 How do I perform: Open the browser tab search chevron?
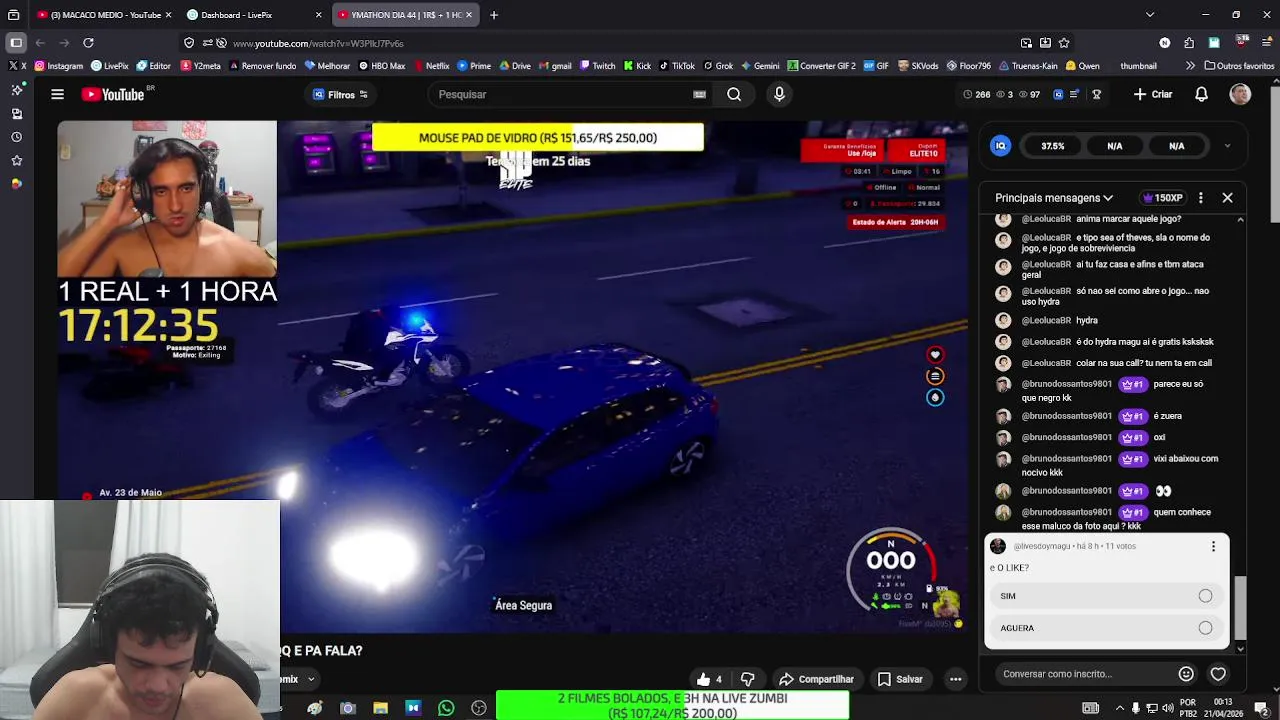[x=1149, y=15]
